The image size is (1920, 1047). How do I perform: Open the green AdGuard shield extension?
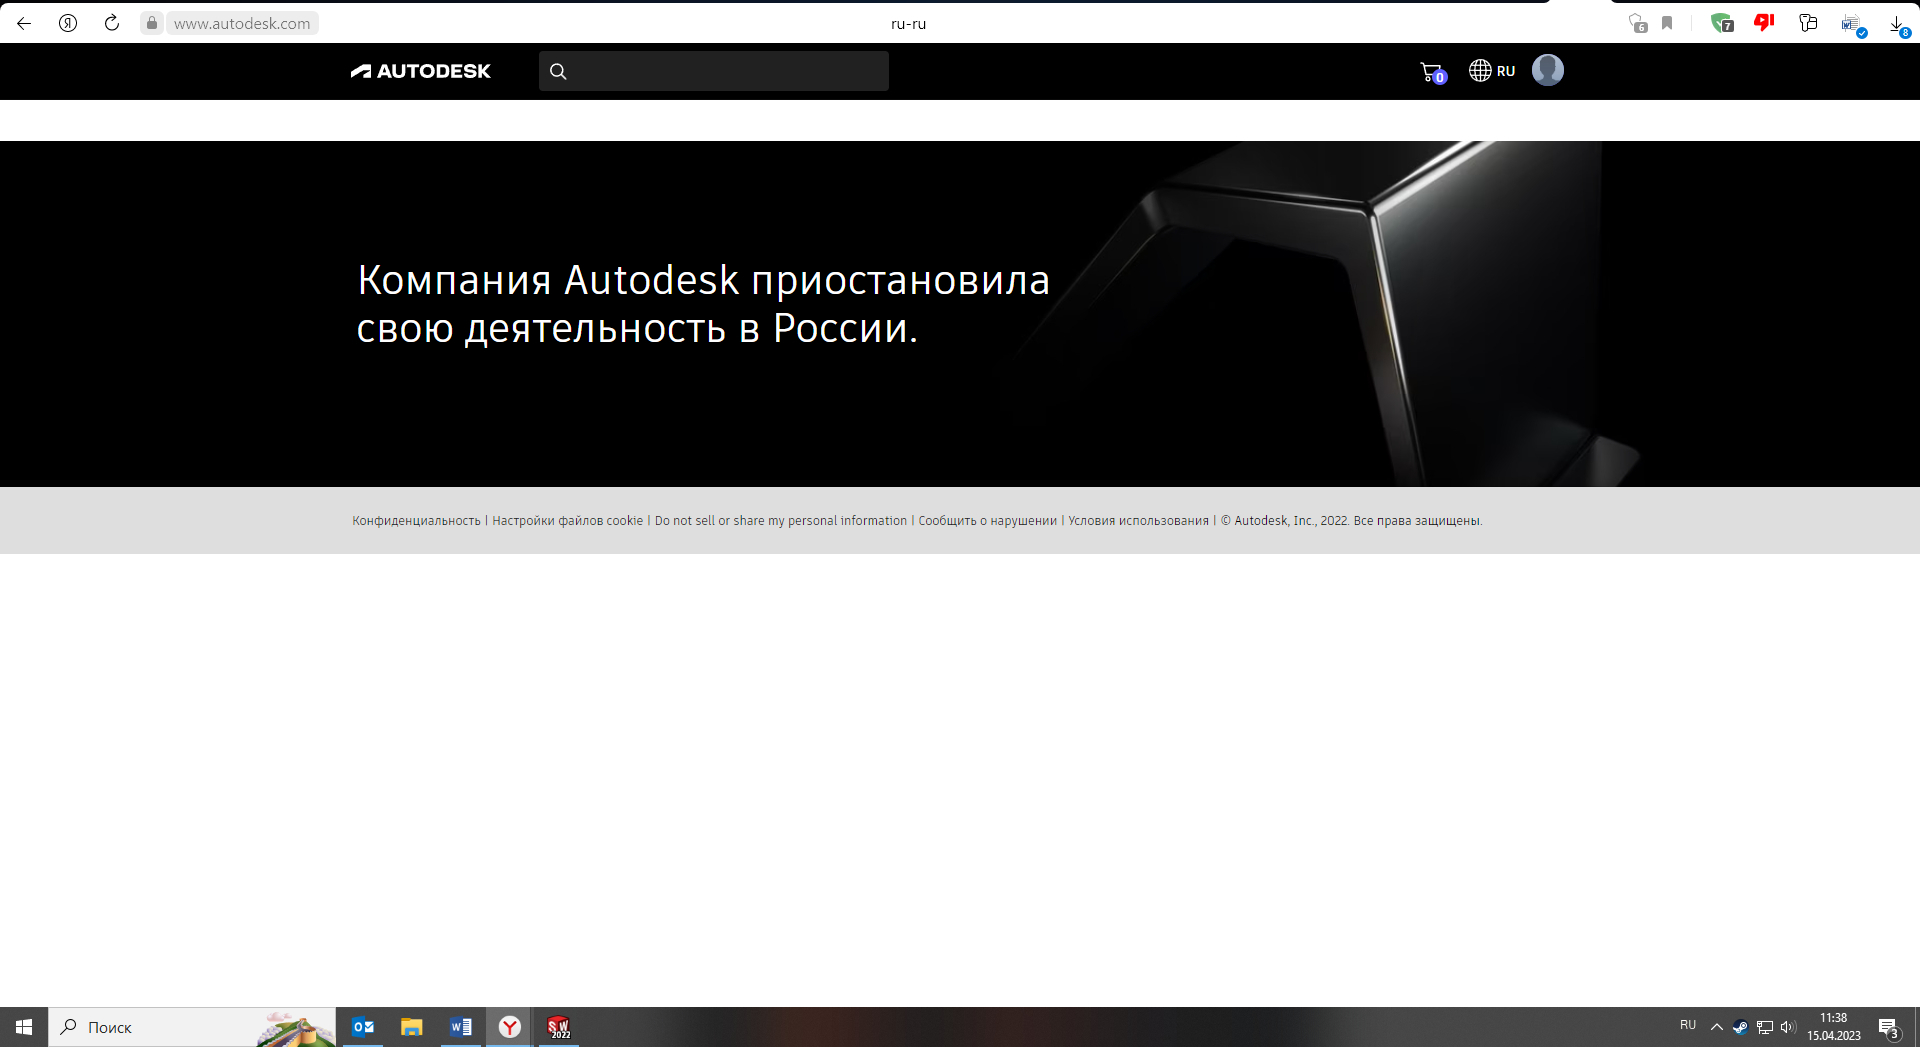(x=1721, y=23)
